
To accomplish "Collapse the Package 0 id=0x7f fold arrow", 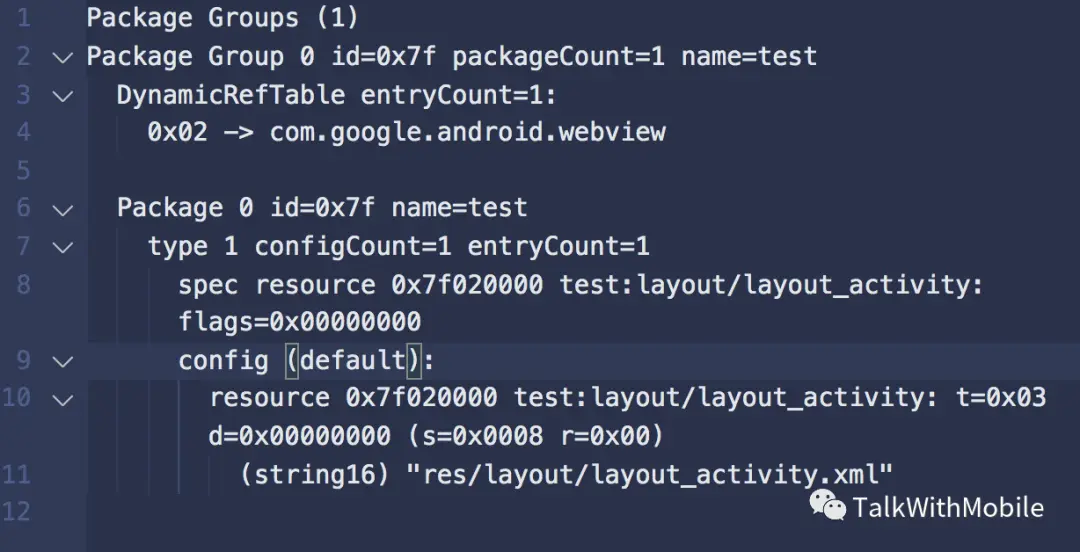I will point(63,209).
